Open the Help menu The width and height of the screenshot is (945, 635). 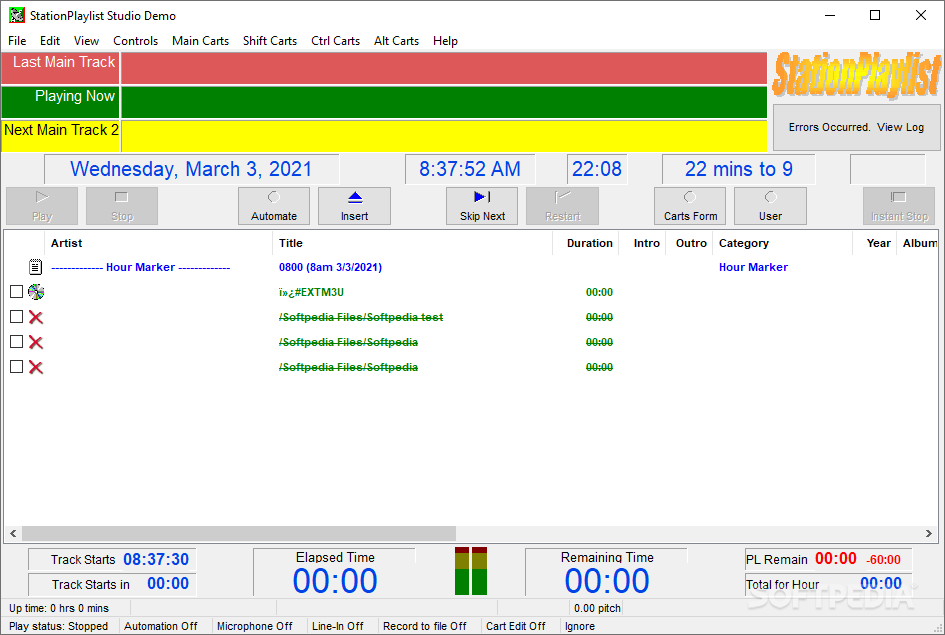click(445, 41)
